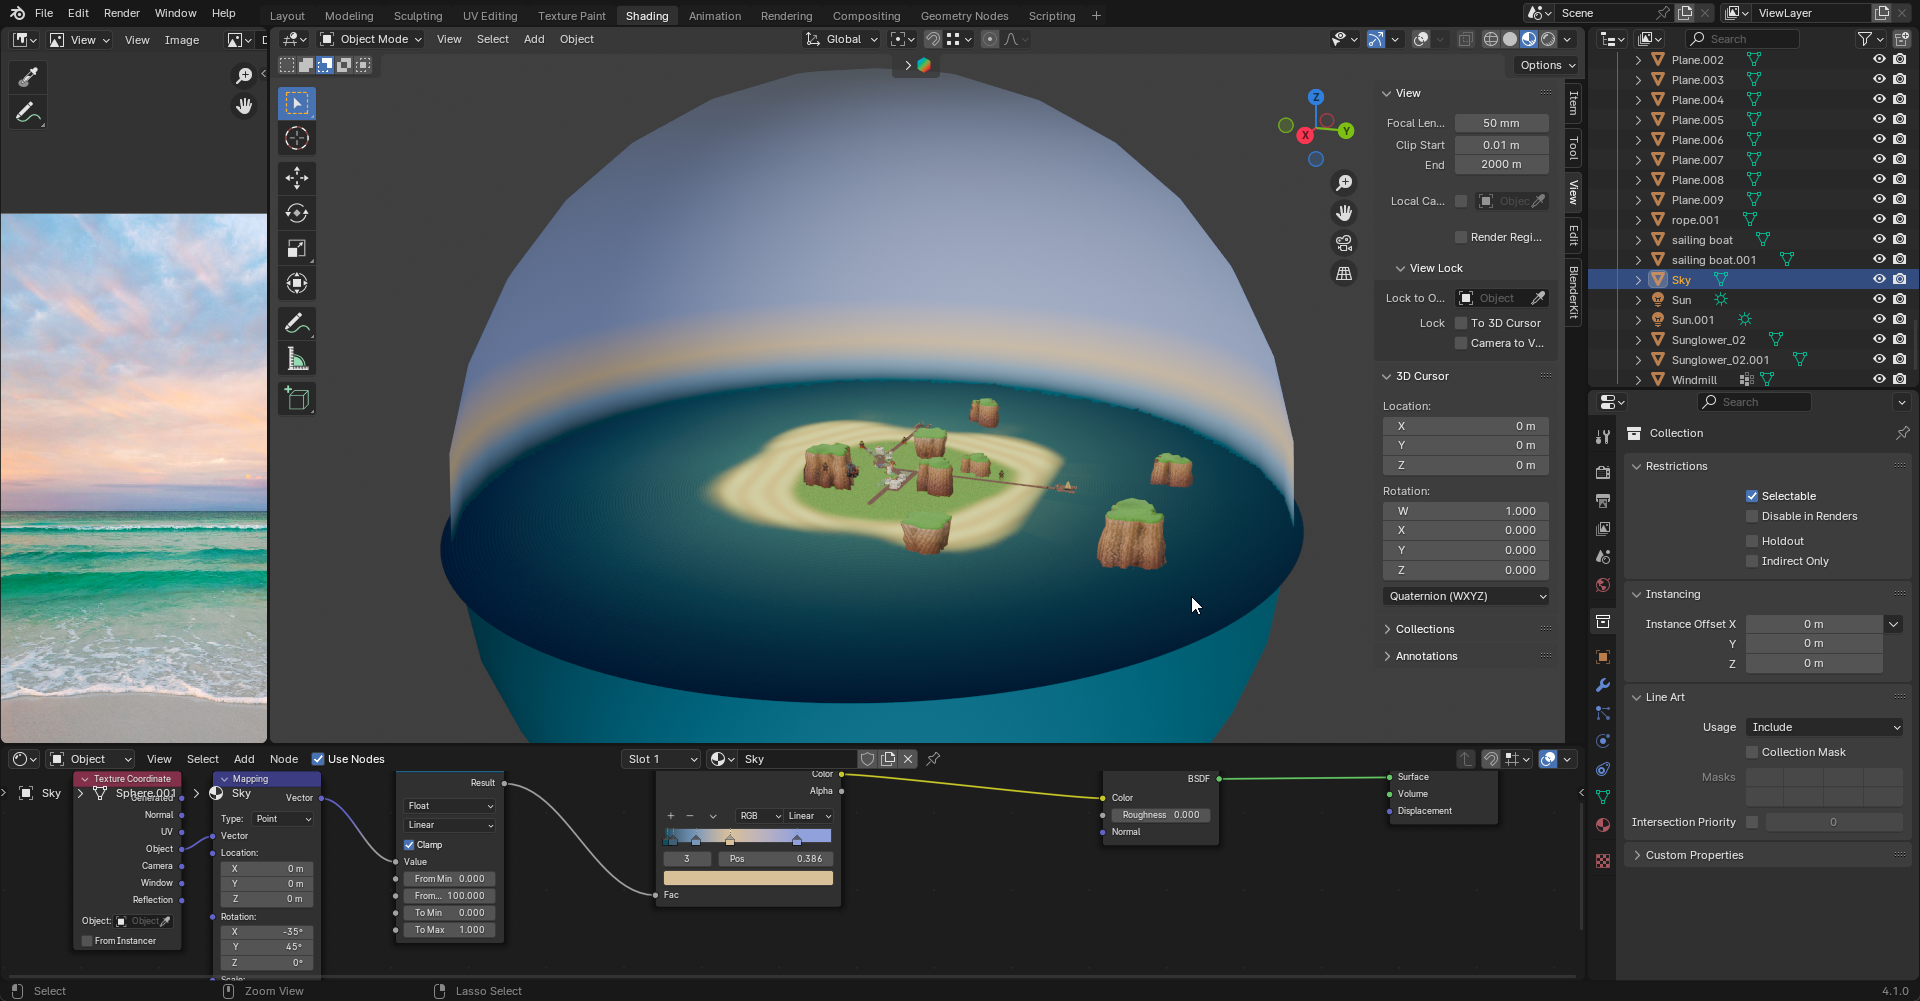Click the Options button in viewport header
1920x1001 pixels.
[1547, 65]
